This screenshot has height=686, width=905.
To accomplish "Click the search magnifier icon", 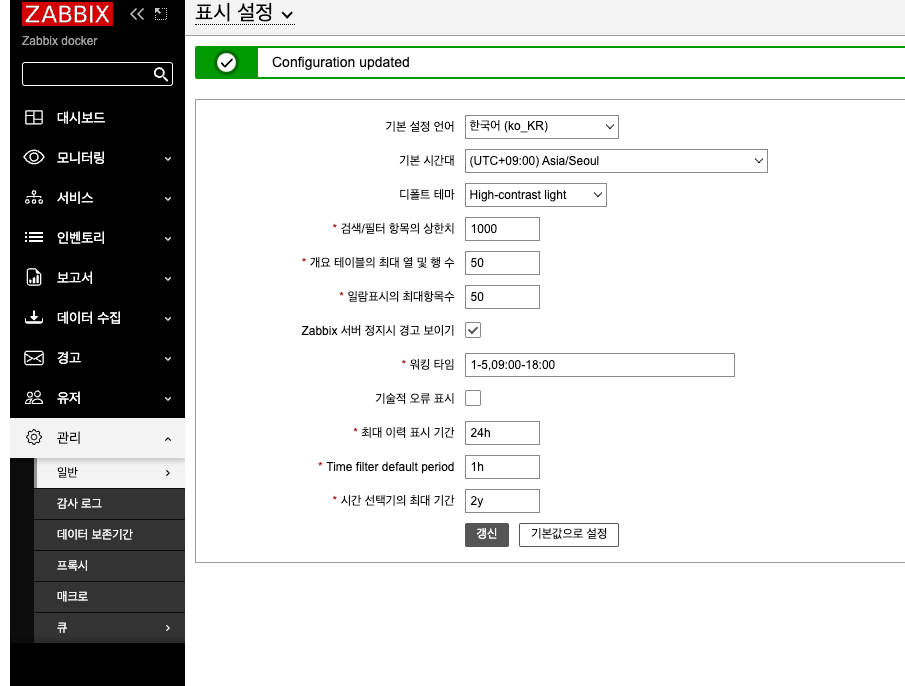I will (160, 74).
